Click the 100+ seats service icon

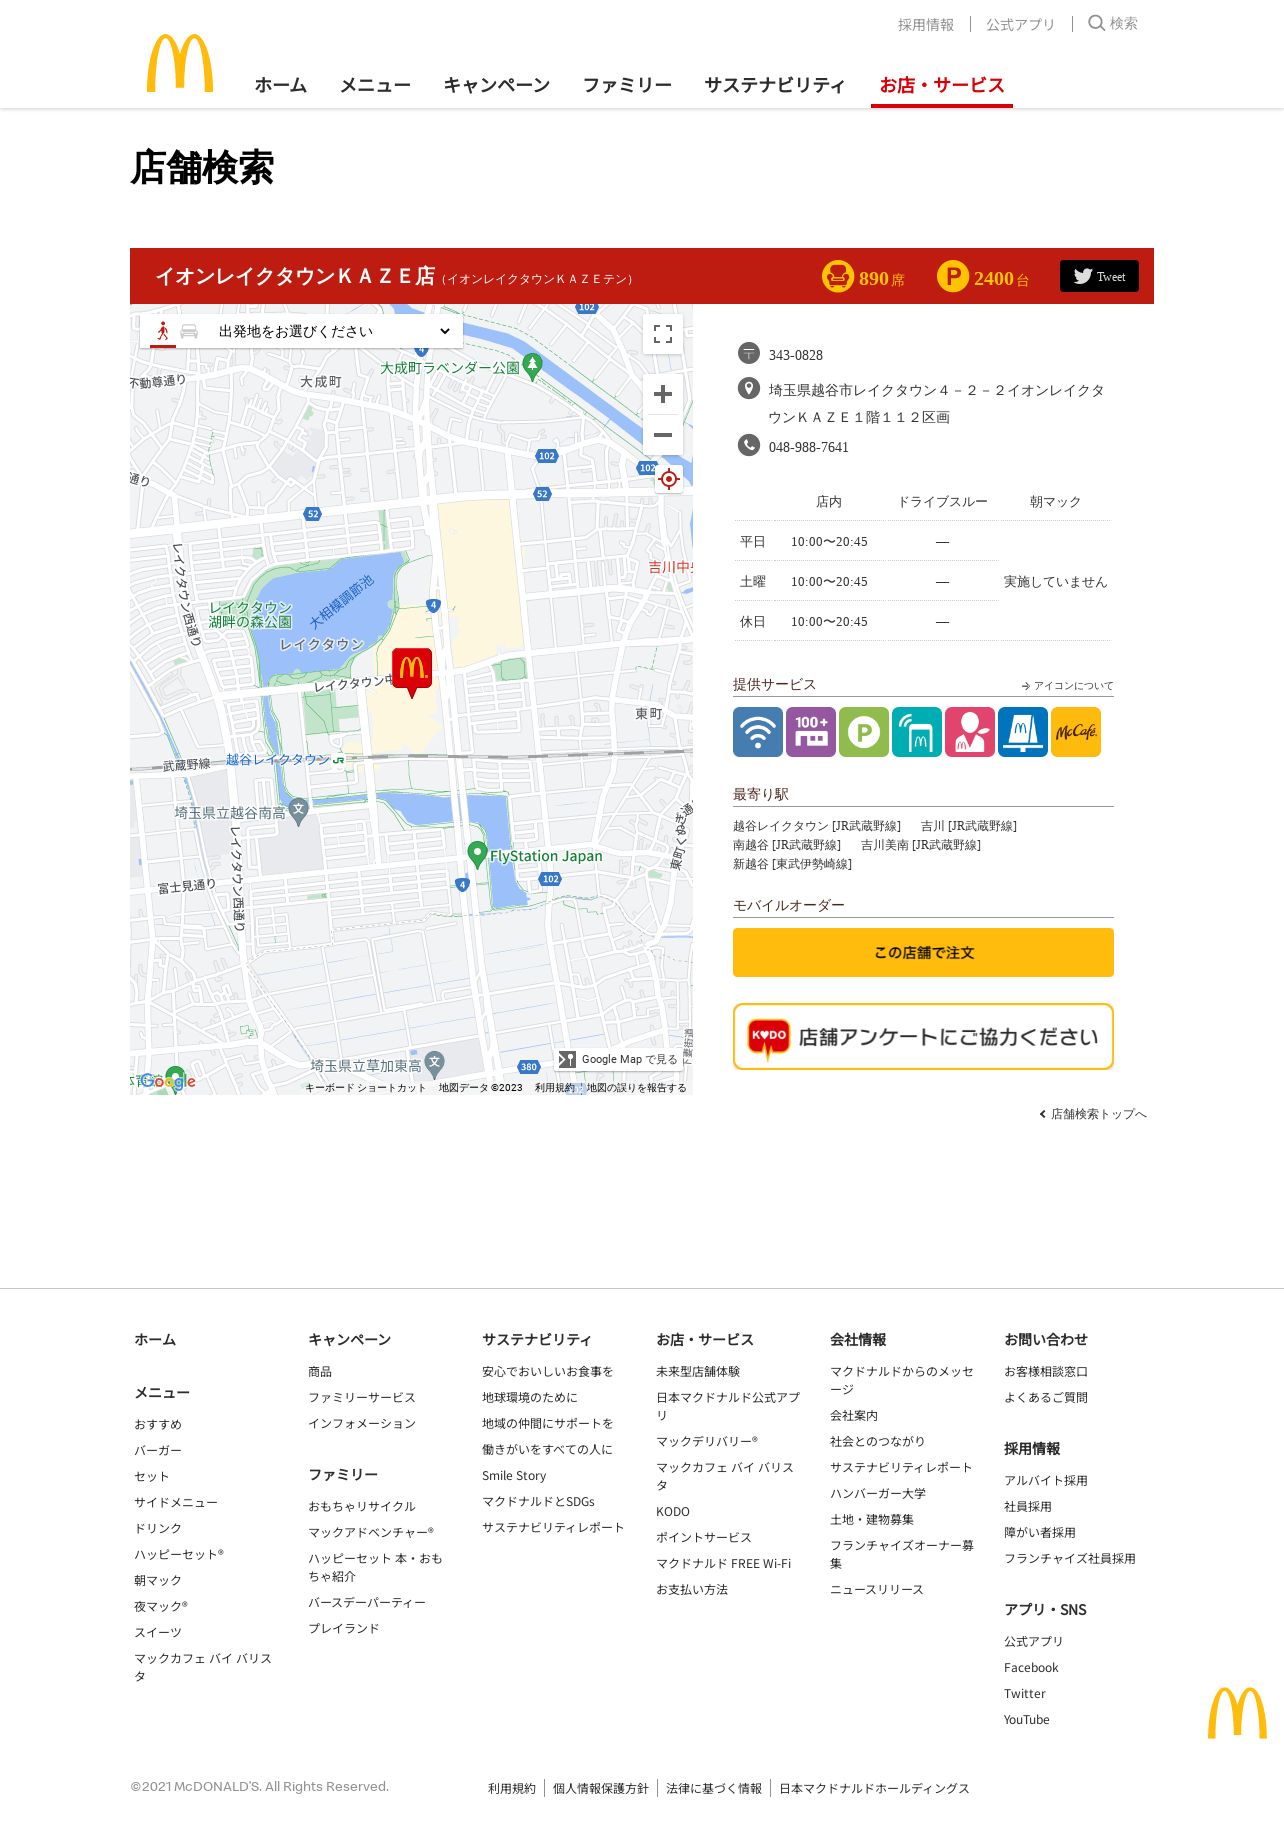pyautogui.click(x=811, y=732)
